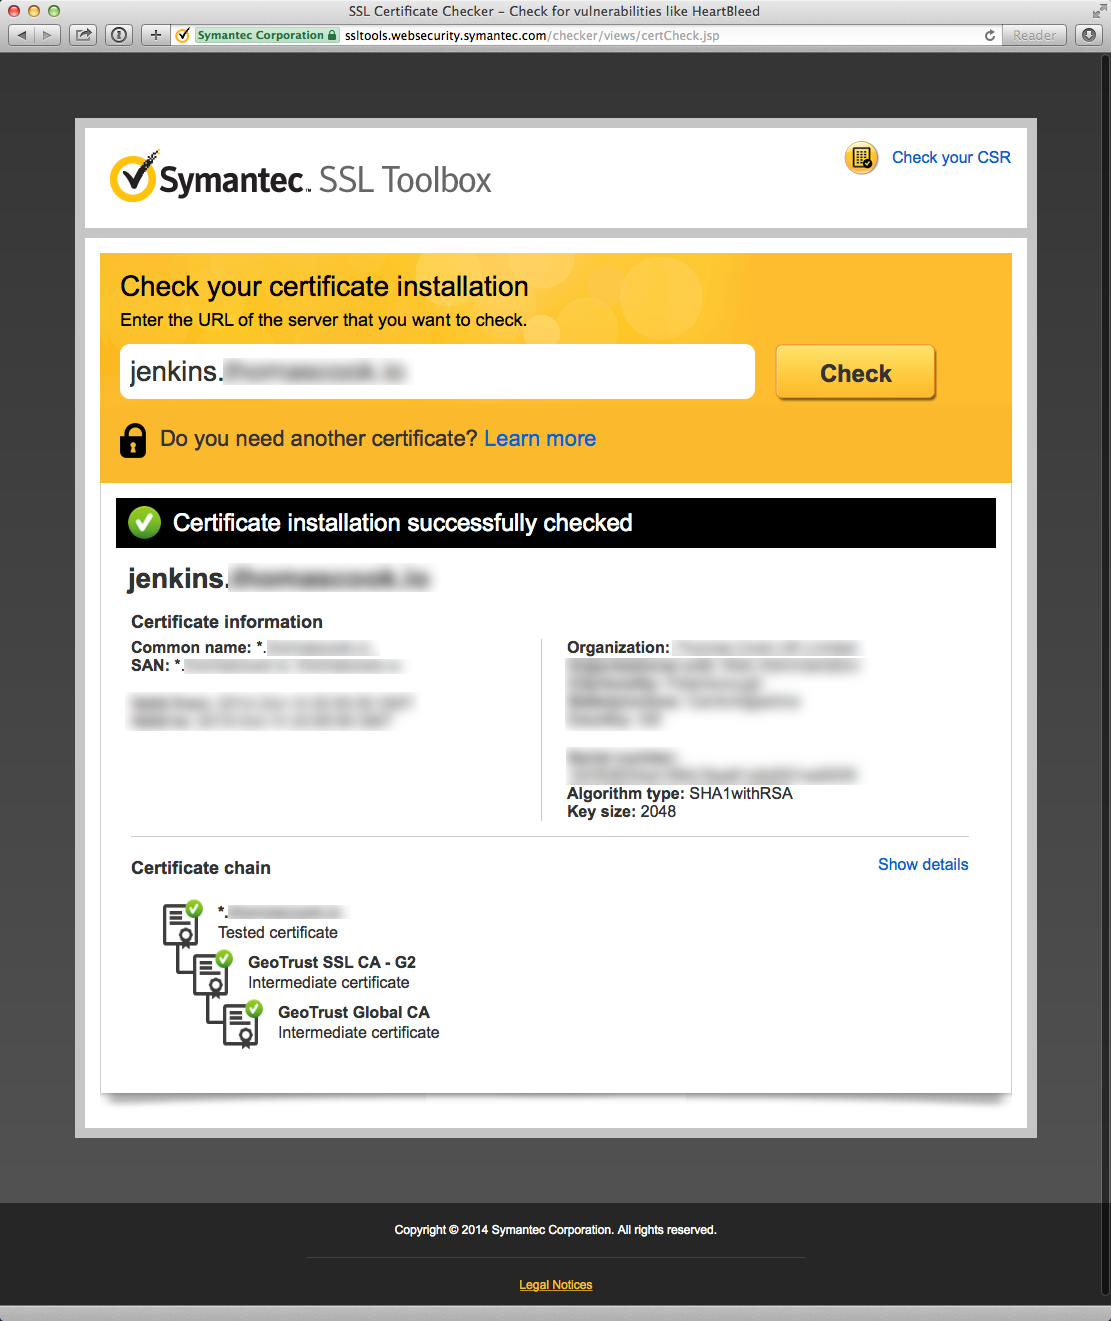
Task: Show the Symantec Corporation EV certificate badge
Action: (266, 35)
